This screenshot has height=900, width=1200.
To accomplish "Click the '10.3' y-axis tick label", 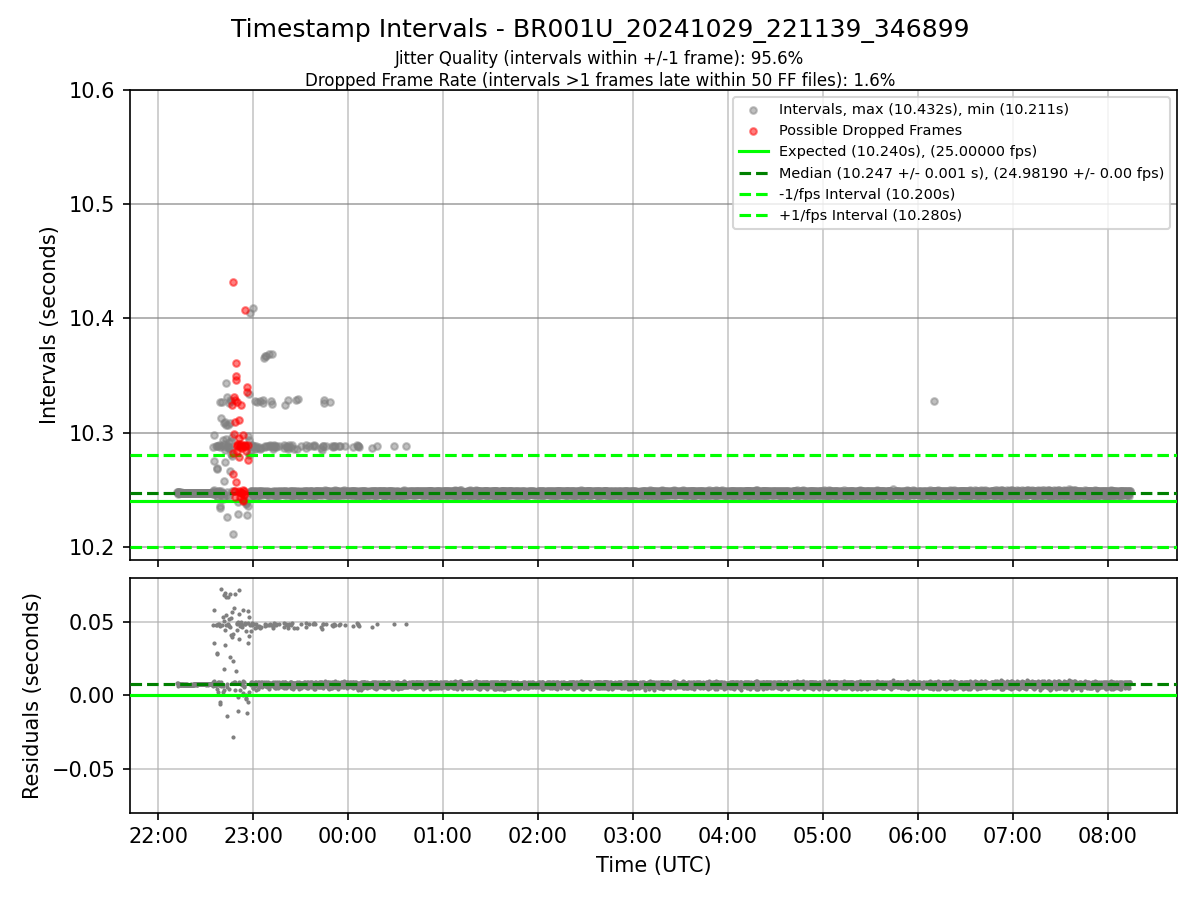I will click(94, 433).
